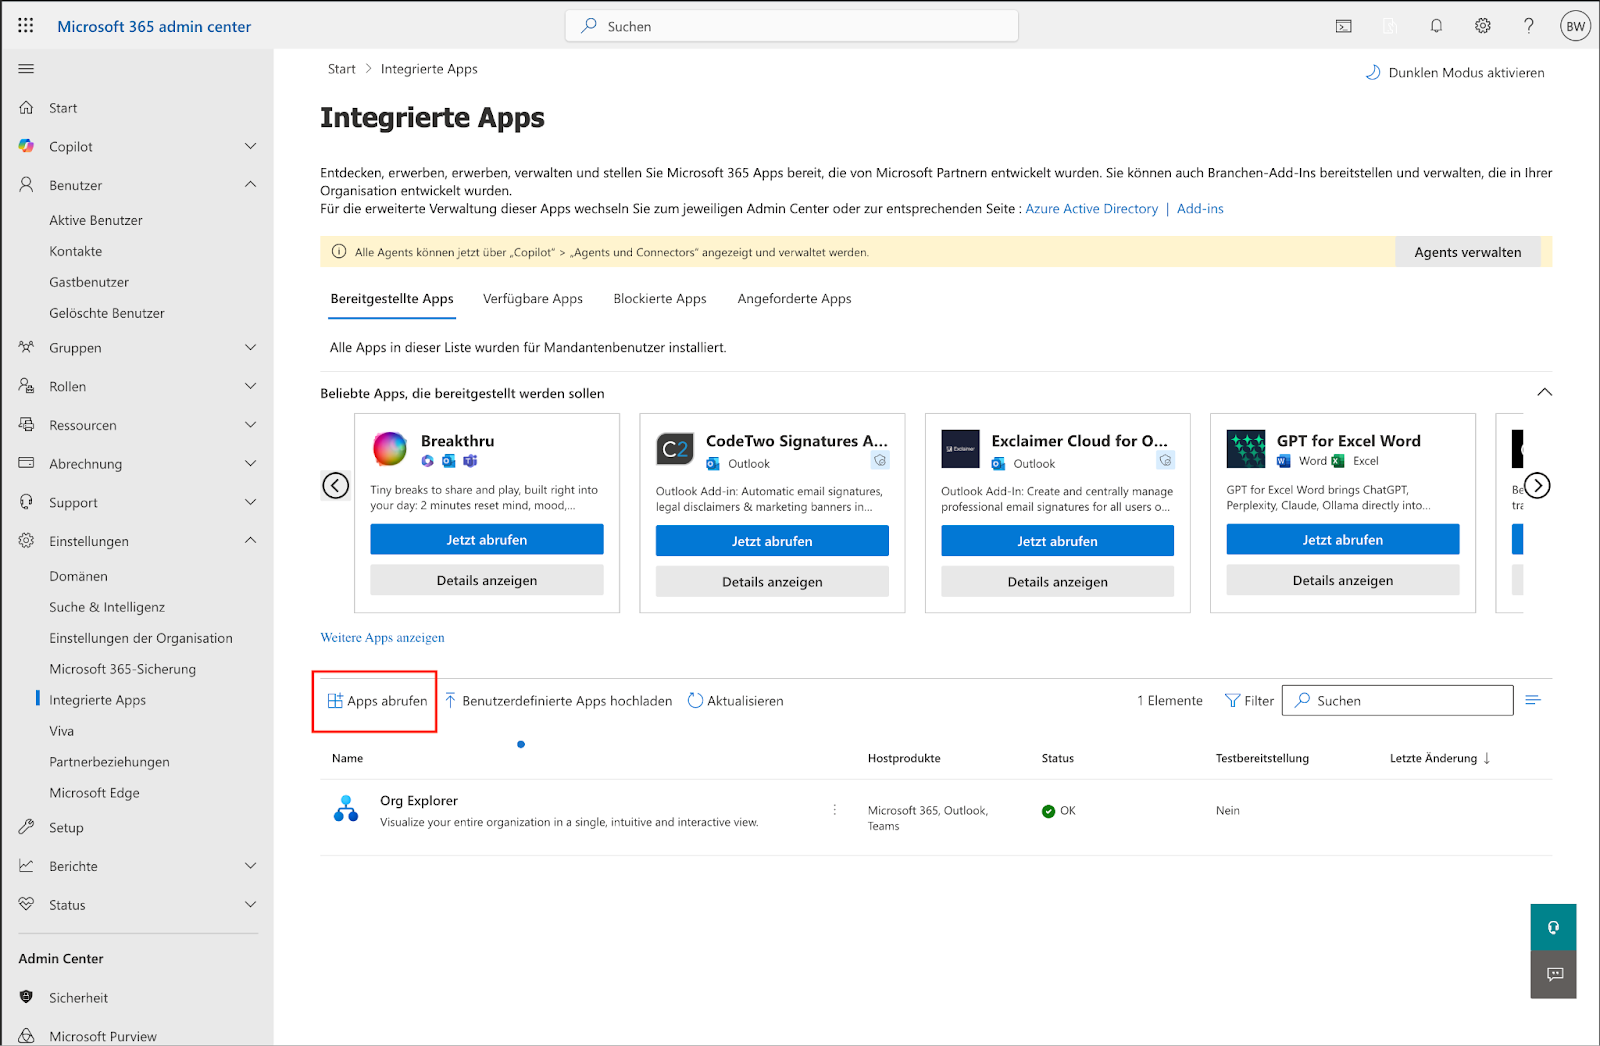Expand the Abrechnung navigation section
1600x1046 pixels.
coord(250,464)
